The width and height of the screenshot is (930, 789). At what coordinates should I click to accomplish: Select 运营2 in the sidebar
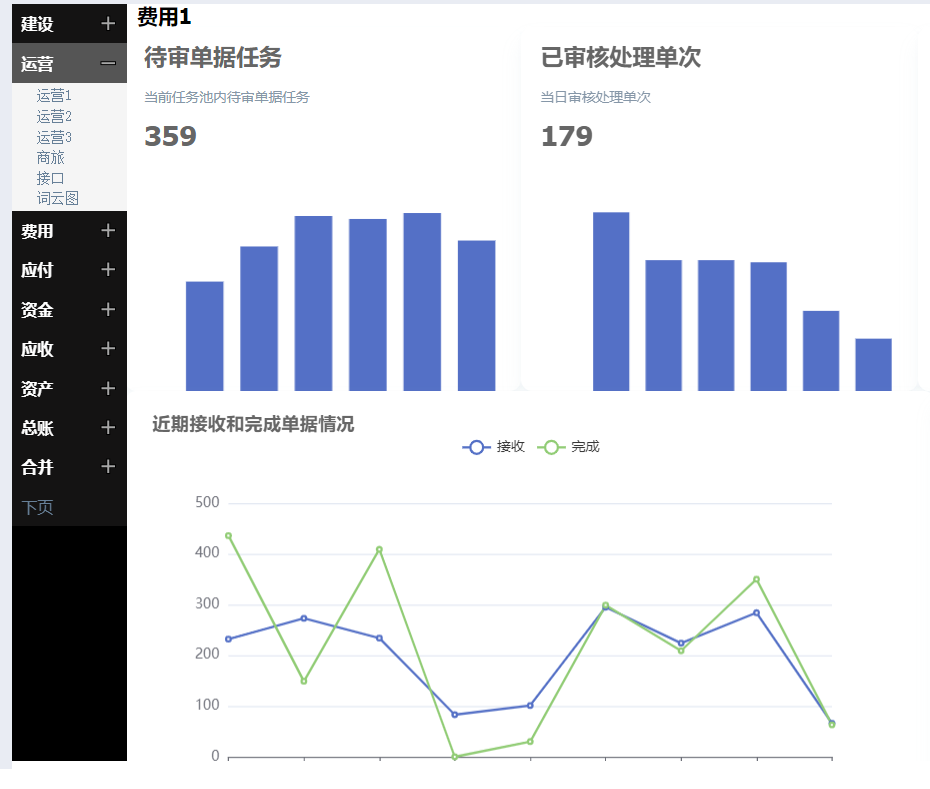[54, 116]
